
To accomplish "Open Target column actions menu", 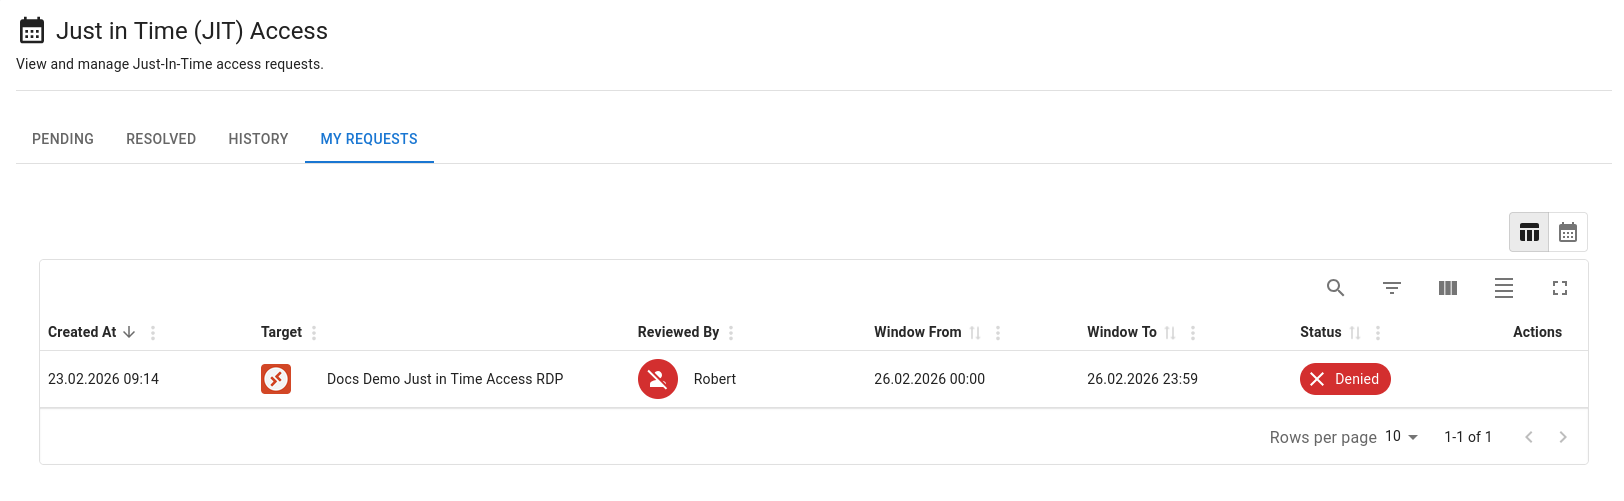I will (314, 333).
